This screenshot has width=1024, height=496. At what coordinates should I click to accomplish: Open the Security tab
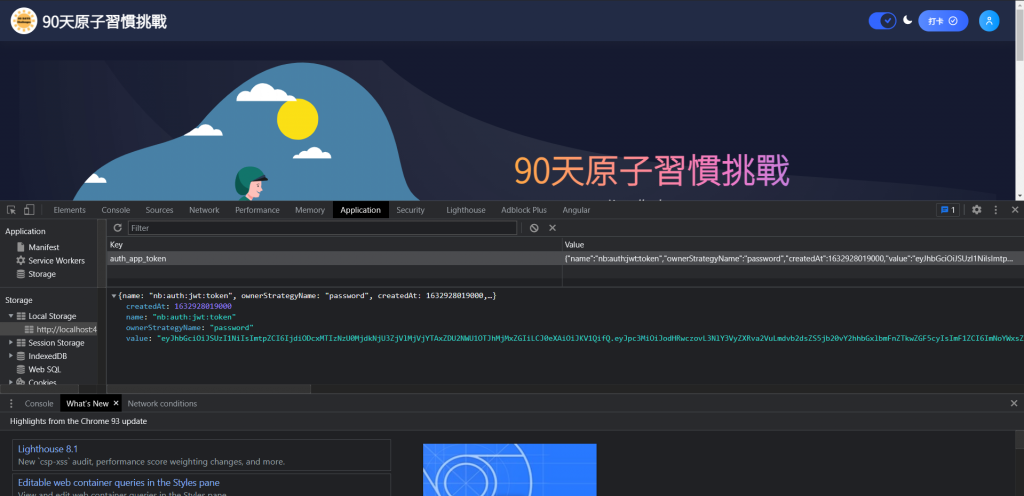[x=410, y=209]
